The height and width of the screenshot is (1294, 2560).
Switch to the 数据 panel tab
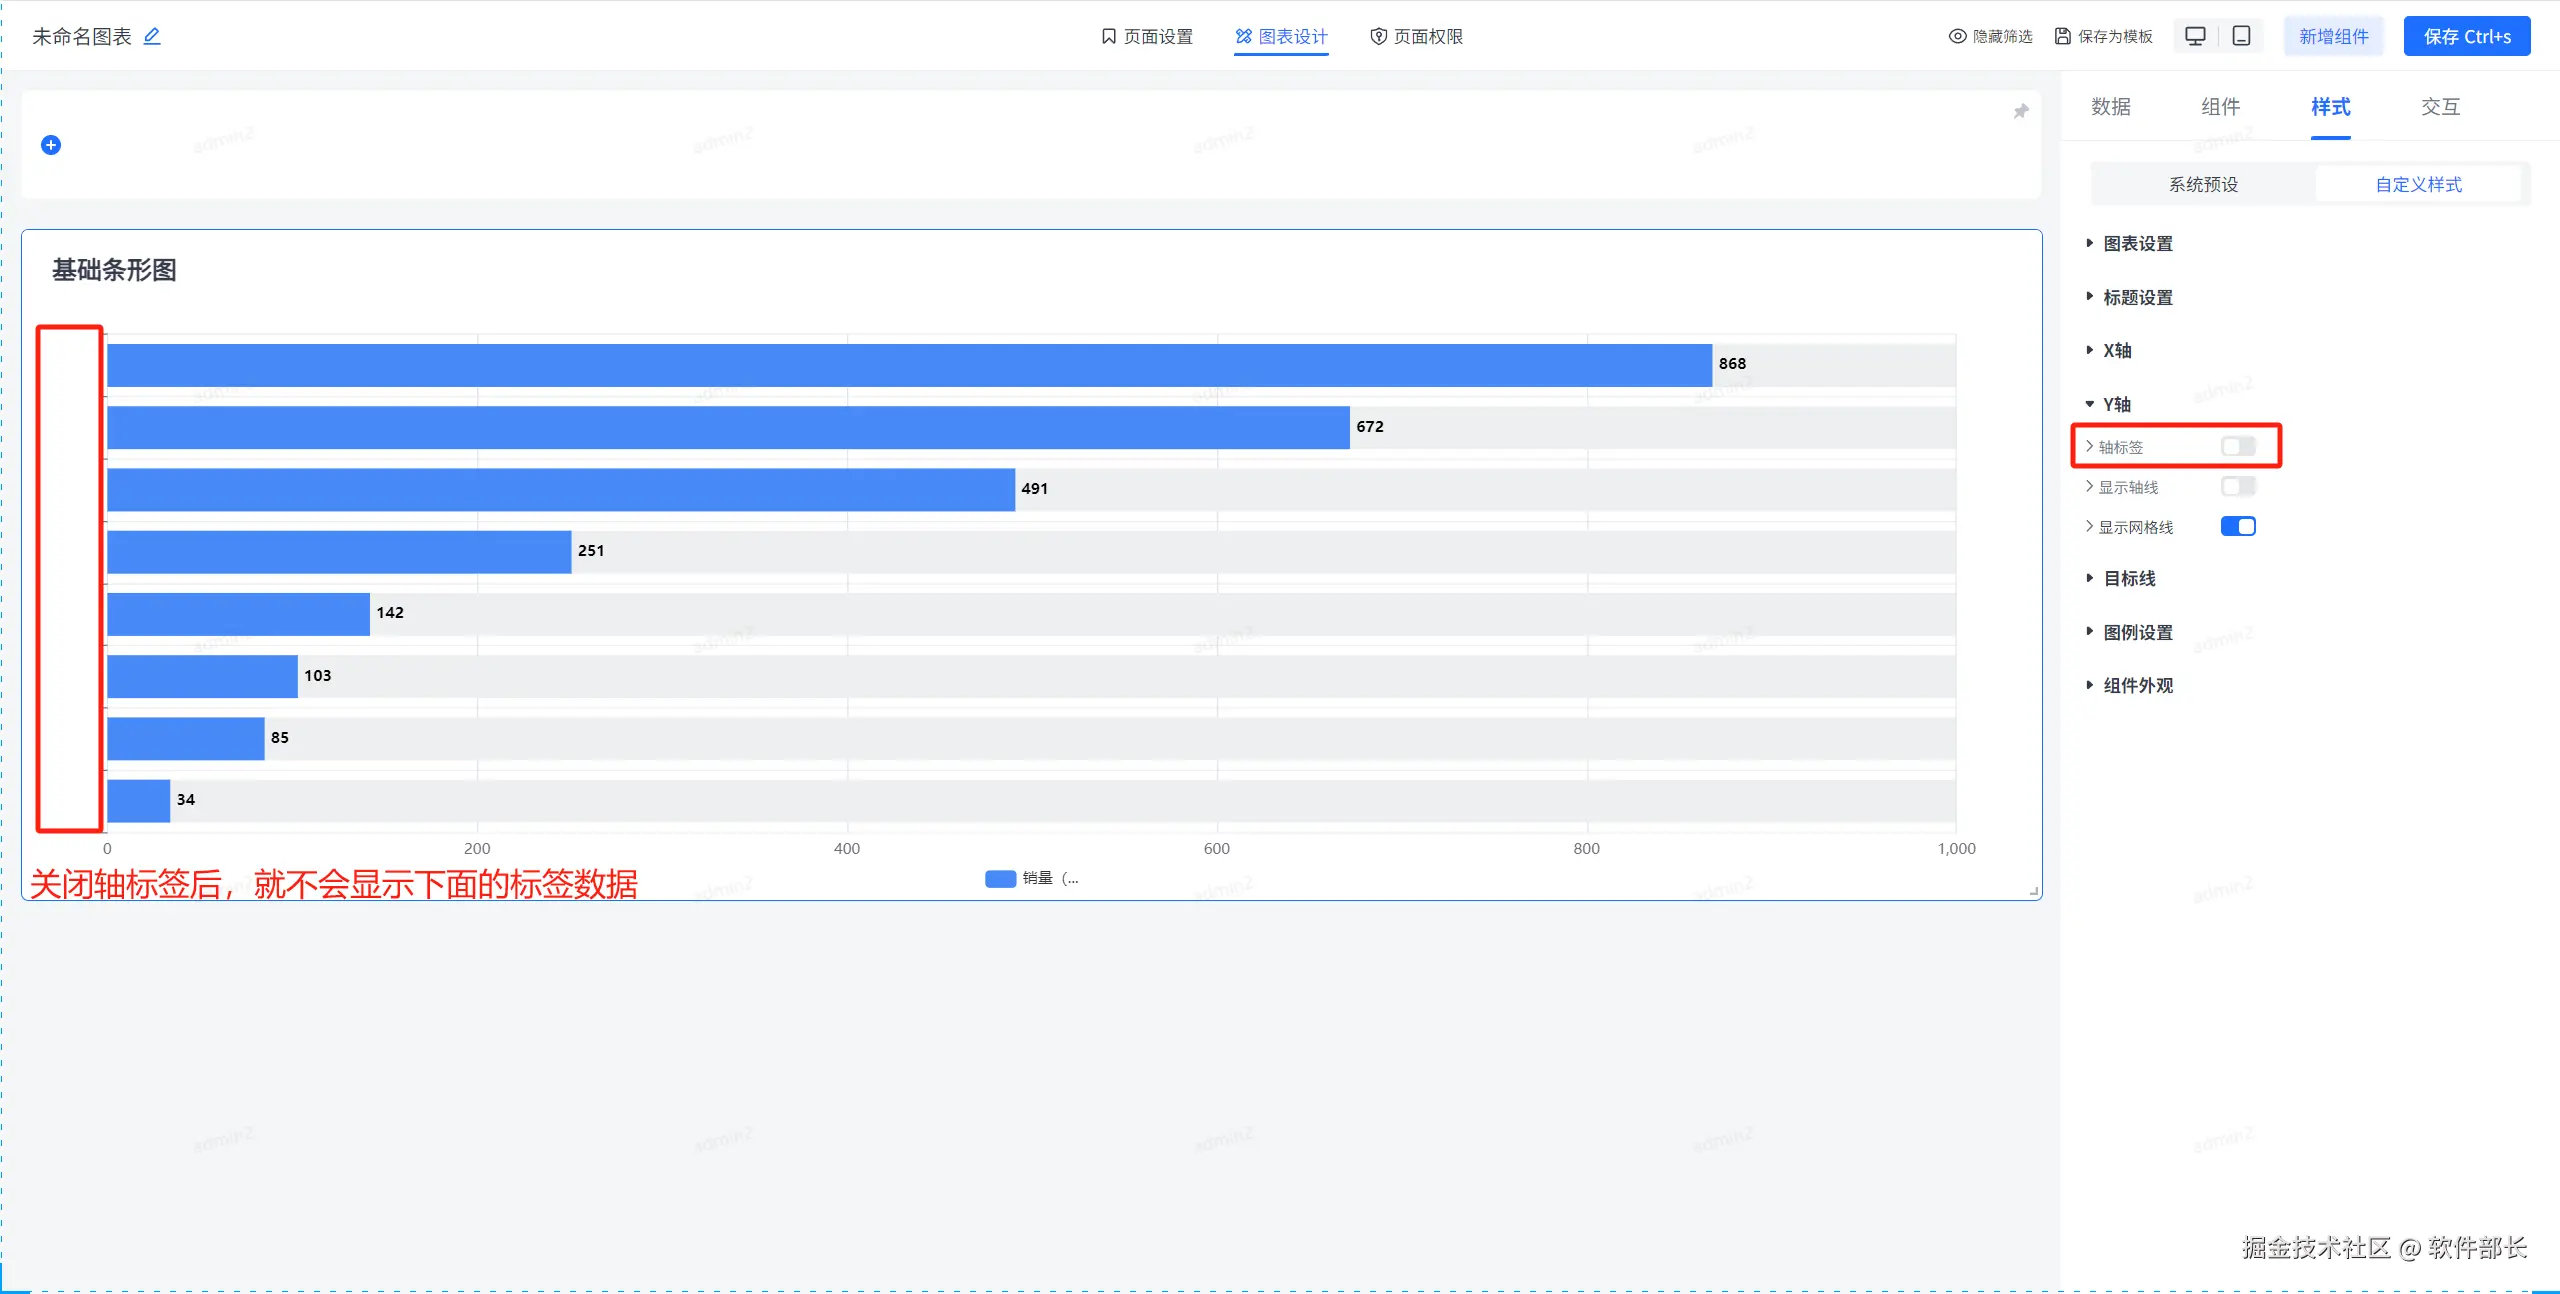click(x=2110, y=107)
